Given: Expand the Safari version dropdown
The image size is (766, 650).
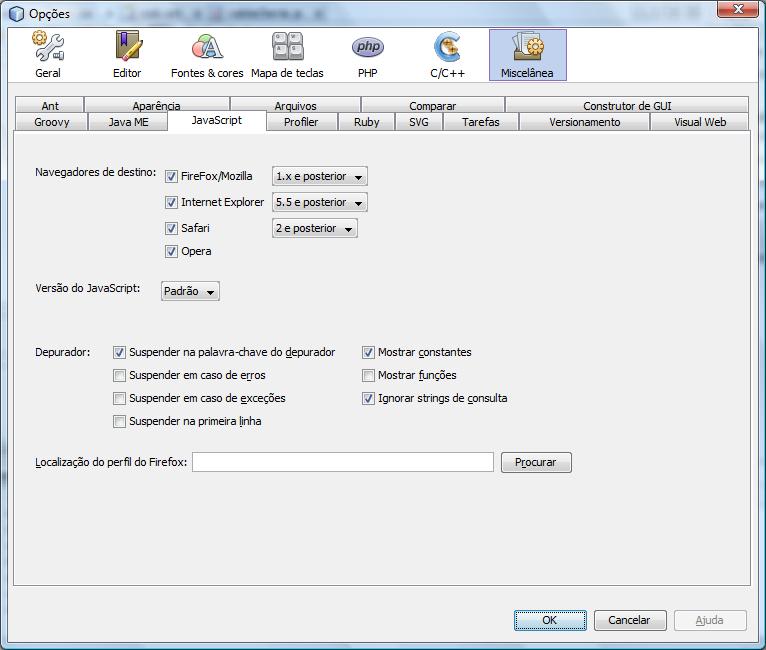Looking at the screenshot, I should (x=315, y=229).
